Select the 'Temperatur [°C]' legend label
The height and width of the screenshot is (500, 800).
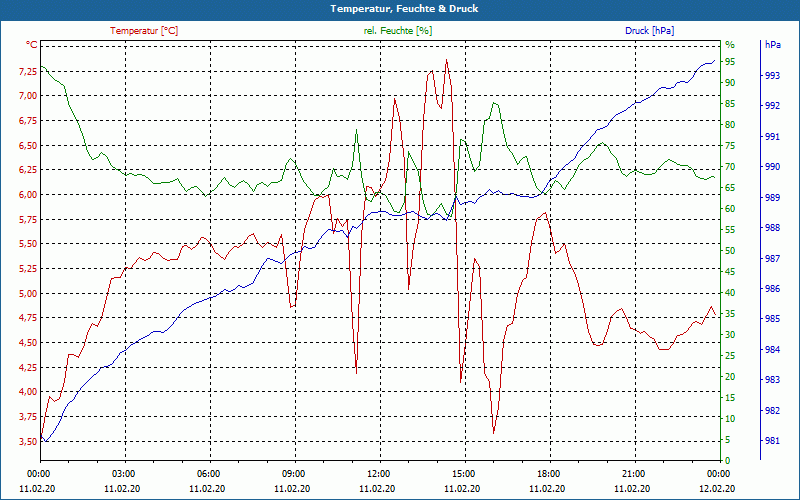(144, 31)
